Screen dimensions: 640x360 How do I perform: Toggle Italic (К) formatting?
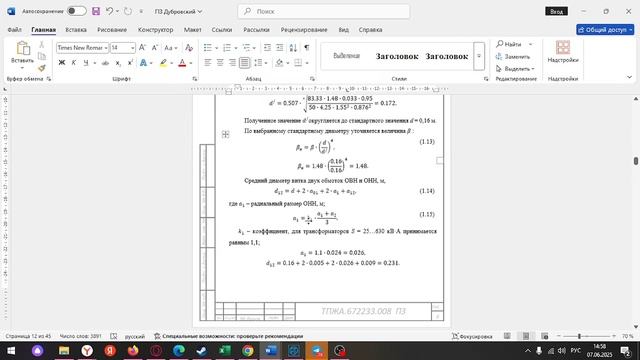pos(73,62)
